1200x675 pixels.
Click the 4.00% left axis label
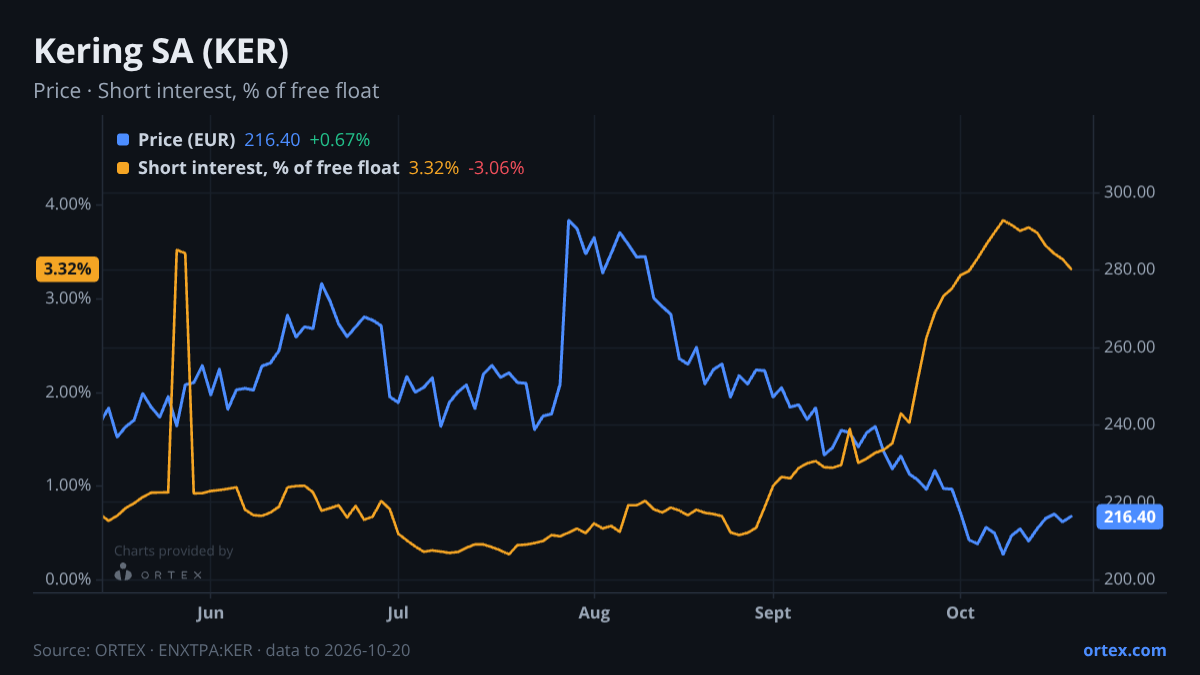point(69,204)
